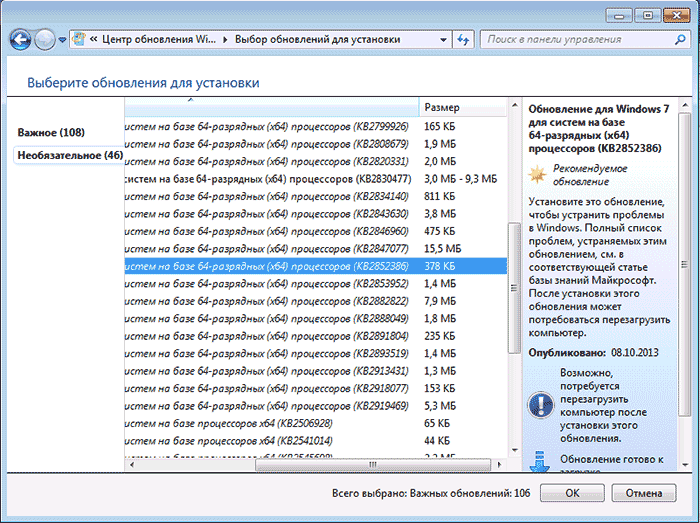Select the update row KB2820331
700x523 pixels.
click(316, 162)
